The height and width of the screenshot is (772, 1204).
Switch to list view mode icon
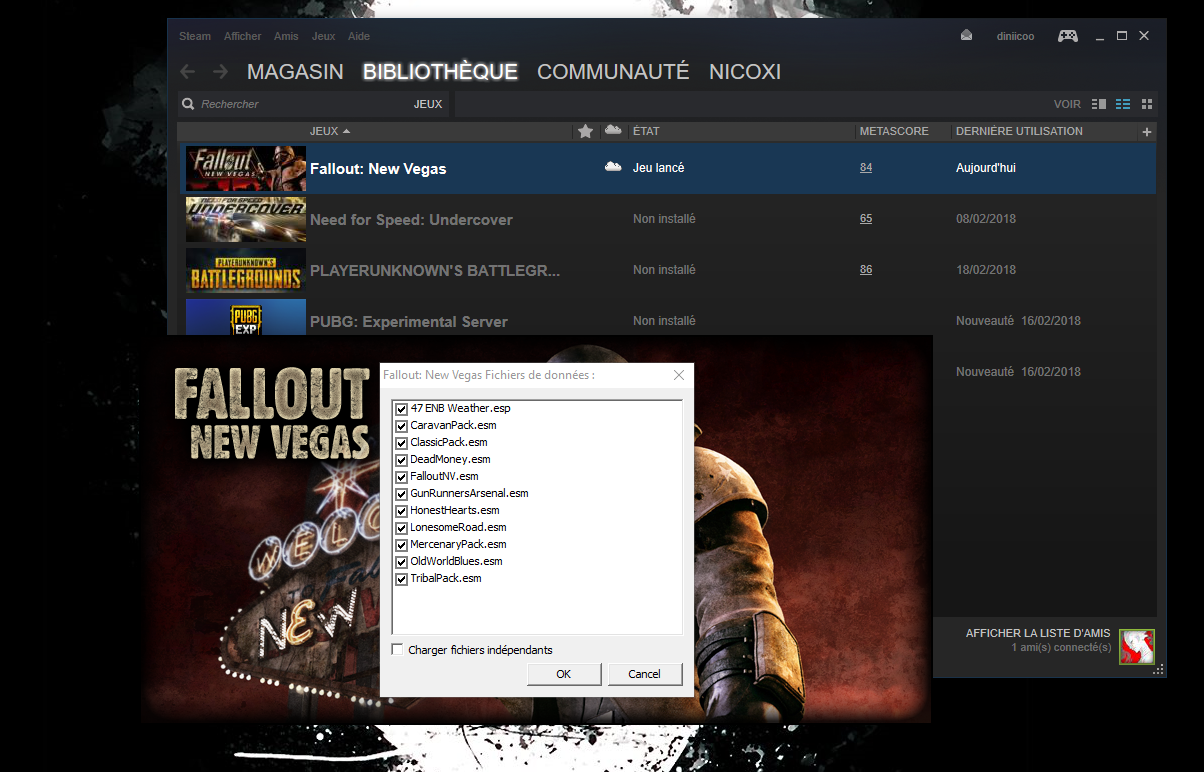coord(1123,104)
